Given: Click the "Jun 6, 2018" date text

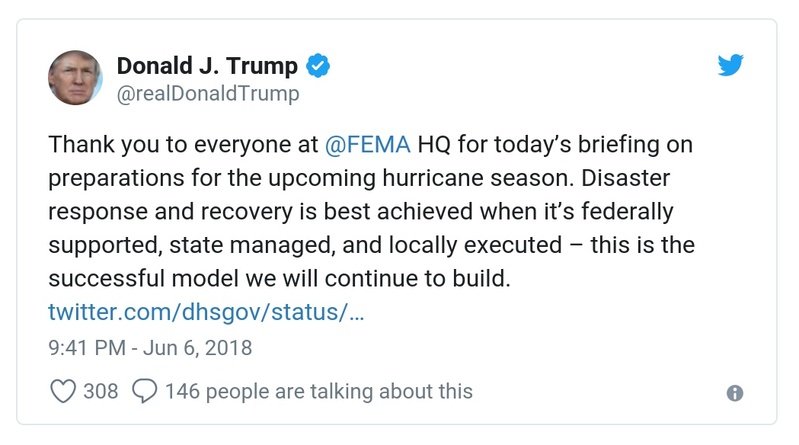Looking at the screenshot, I should point(198,348).
